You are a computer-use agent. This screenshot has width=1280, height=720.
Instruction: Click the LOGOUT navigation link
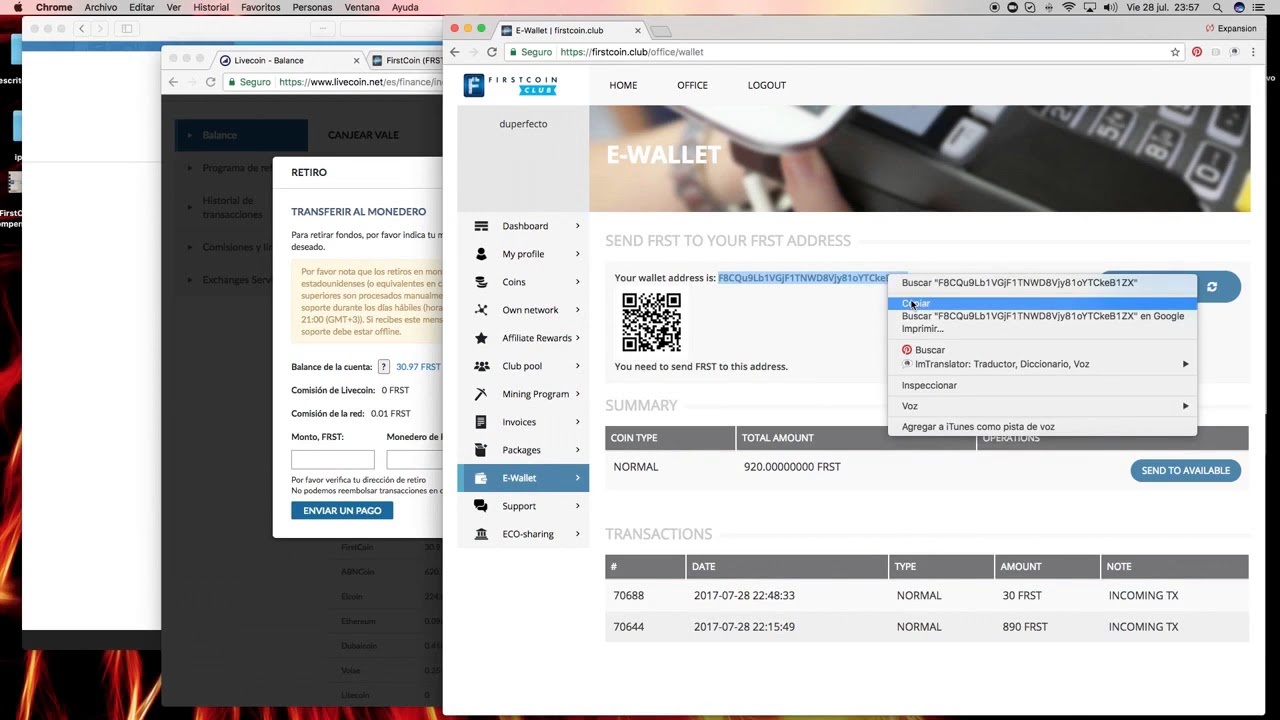tap(767, 85)
